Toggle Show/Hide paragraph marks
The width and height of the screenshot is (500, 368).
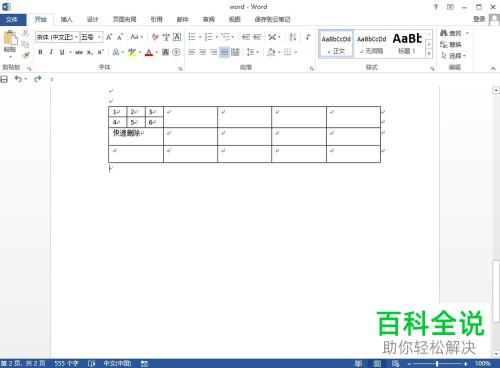pos(308,37)
